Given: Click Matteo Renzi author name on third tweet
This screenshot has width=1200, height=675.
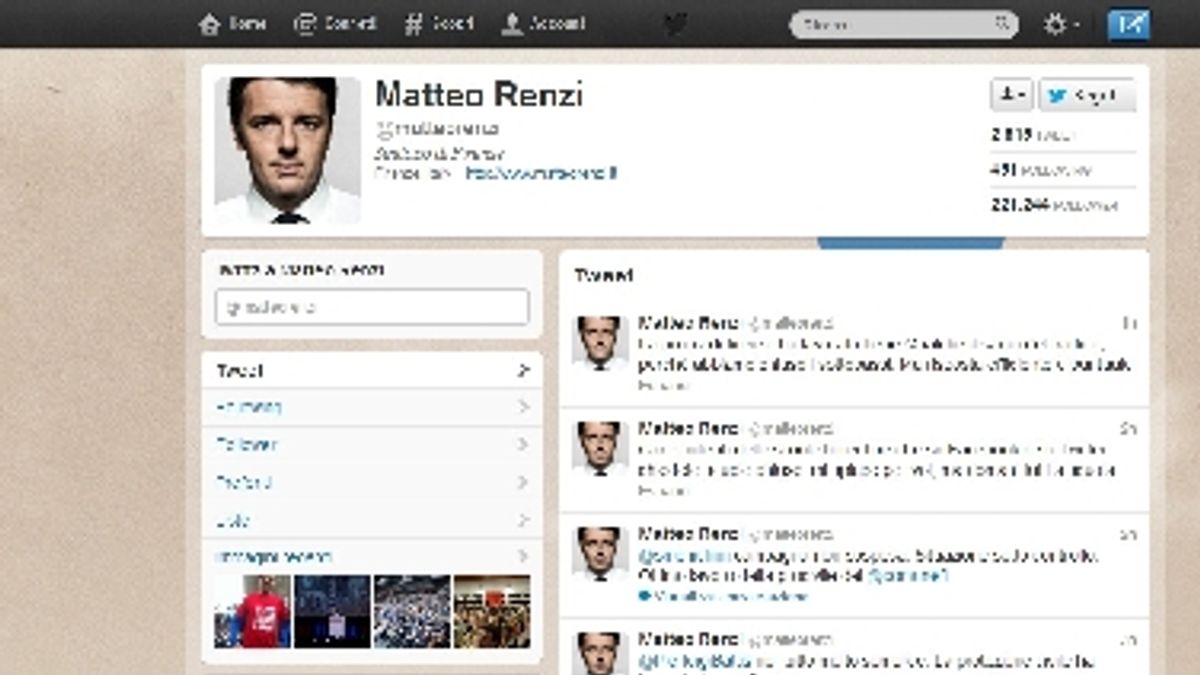Looking at the screenshot, I should (689, 534).
